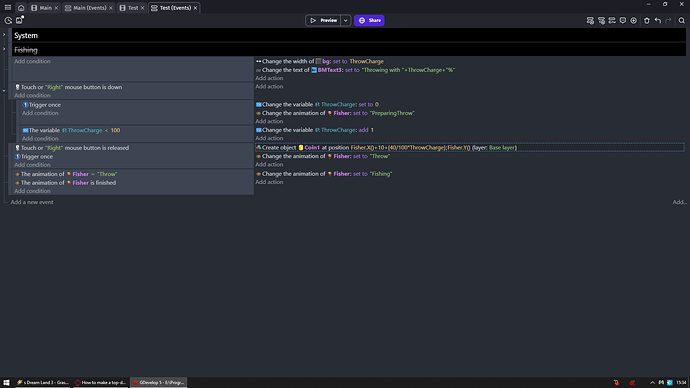The height and width of the screenshot is (388, 690).
Task: Click the Share button
Action: coord(369,21)
